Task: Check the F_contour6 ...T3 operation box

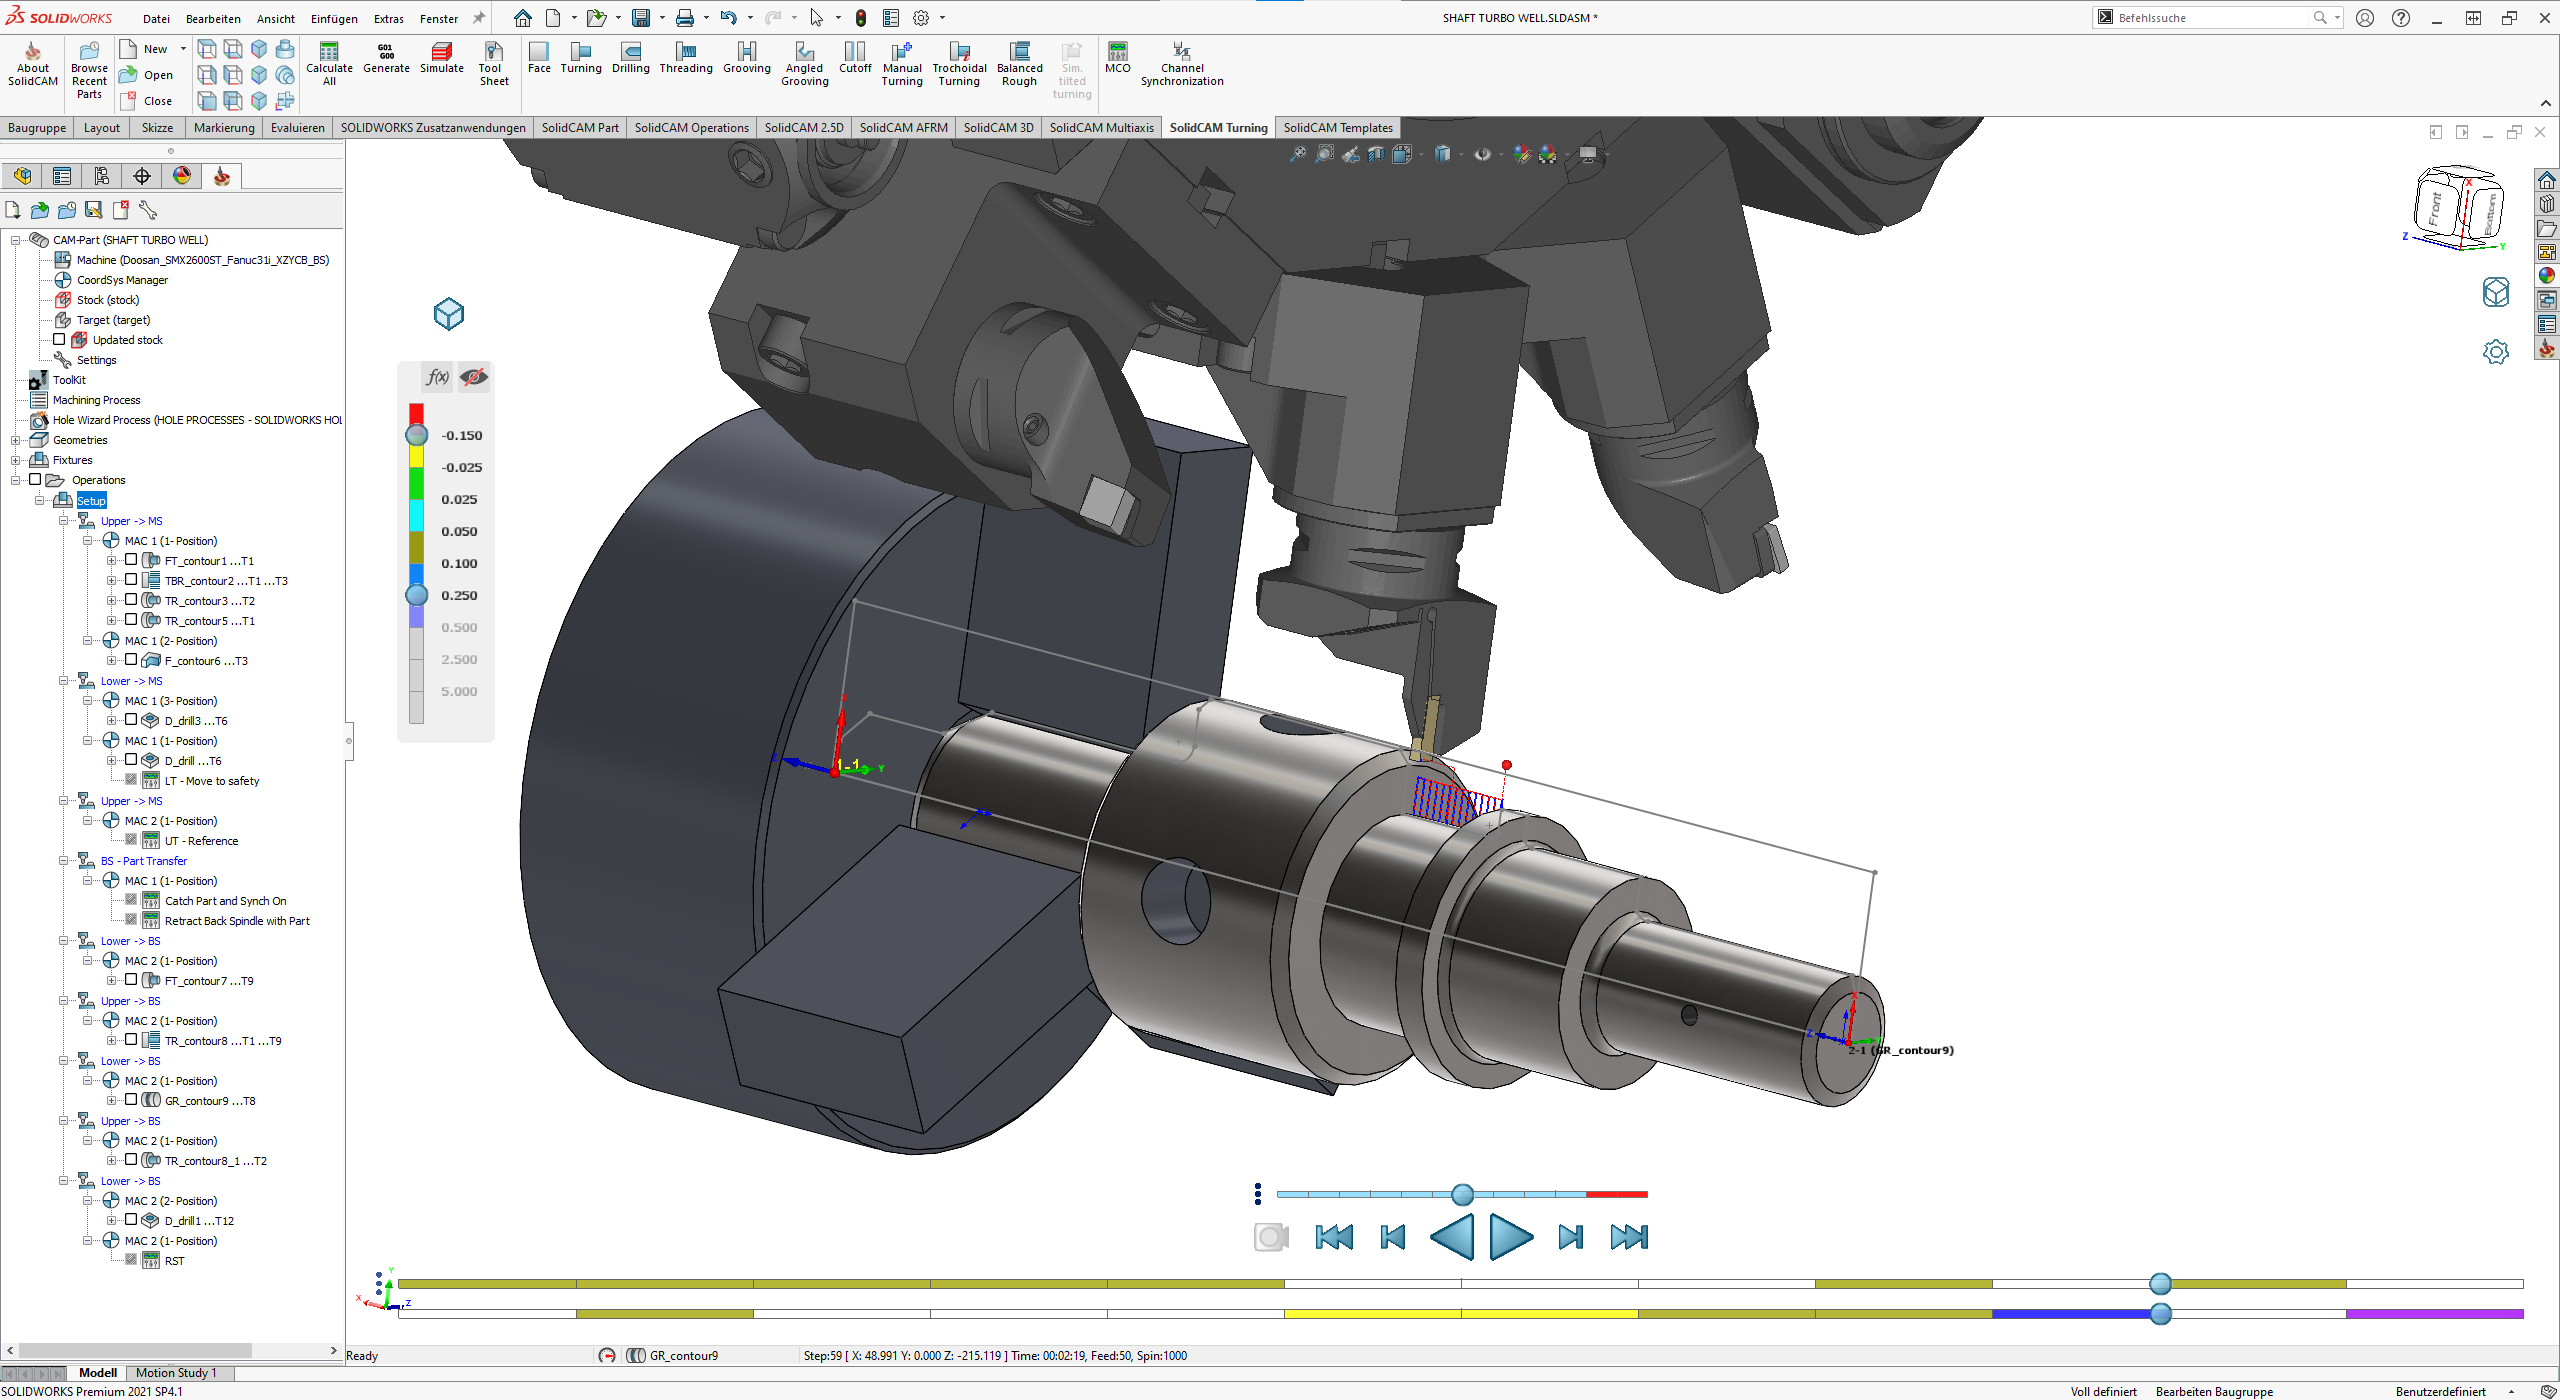Action: click(x=131, y=660)
